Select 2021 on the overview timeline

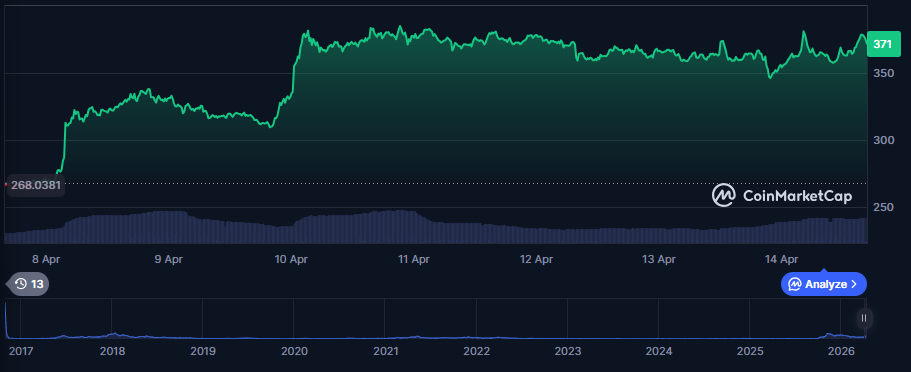[x=386, y=351]
